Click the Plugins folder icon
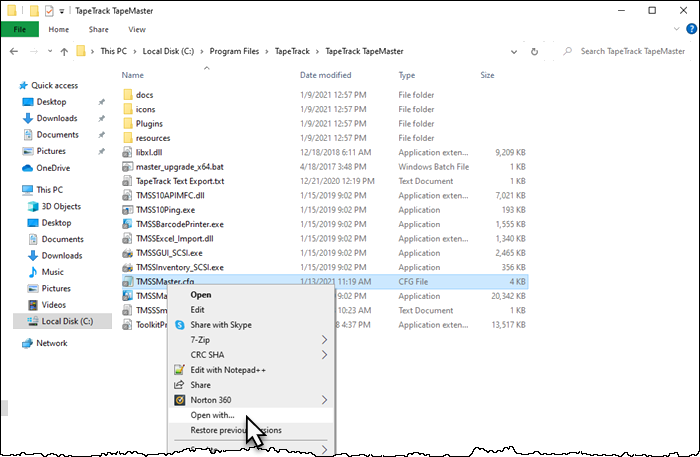The width and height of the screenshot is (700, 457). pyautogui.click(x=128, y=123)
